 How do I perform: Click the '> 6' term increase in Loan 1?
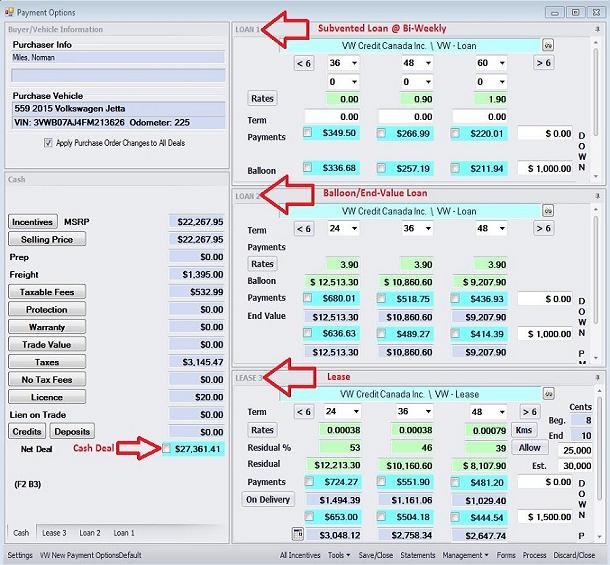(x=543, y=63)
